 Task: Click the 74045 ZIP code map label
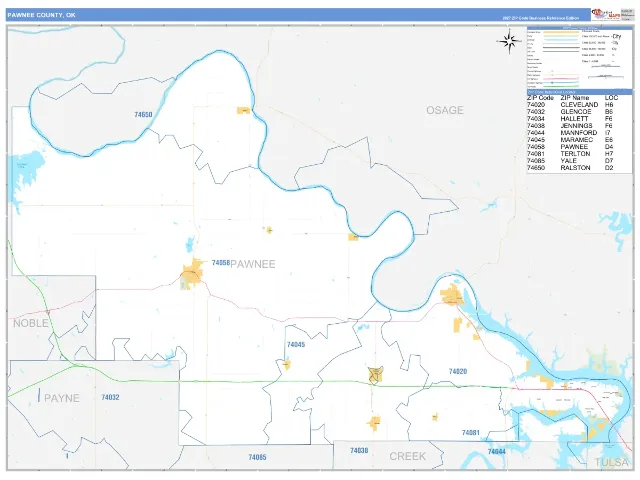(296, 344)
